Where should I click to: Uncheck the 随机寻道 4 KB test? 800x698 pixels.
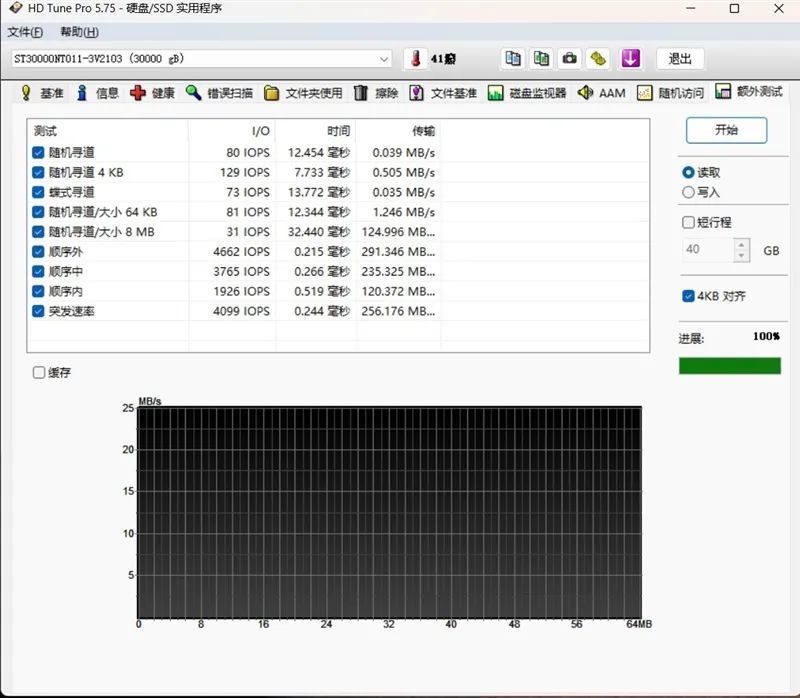(x=38, y=172)
